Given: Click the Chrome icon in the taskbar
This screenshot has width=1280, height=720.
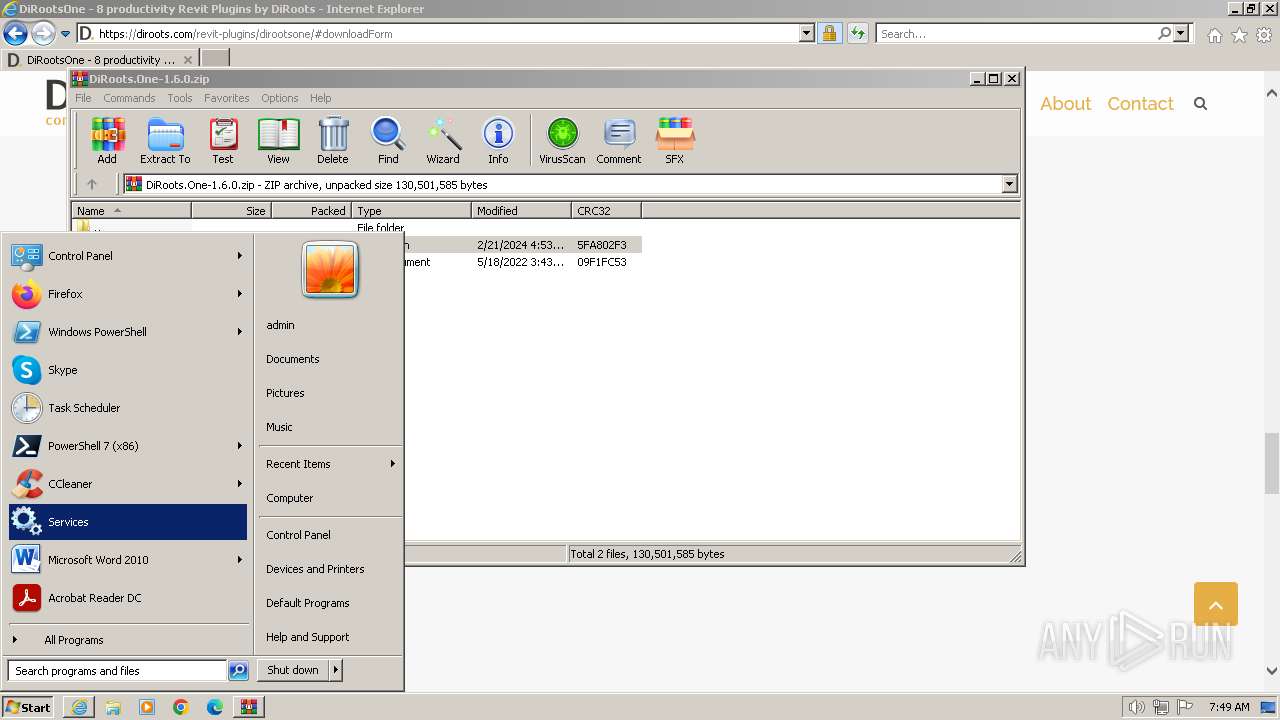Looking at the screenshot, I should [x=181, y=707].
